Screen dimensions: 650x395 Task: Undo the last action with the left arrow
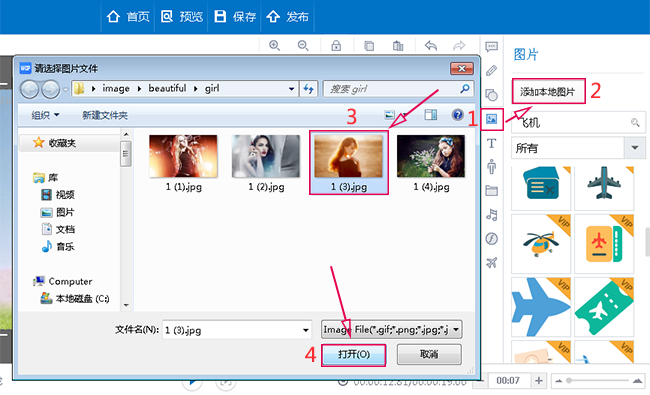(x=431, y=46)
